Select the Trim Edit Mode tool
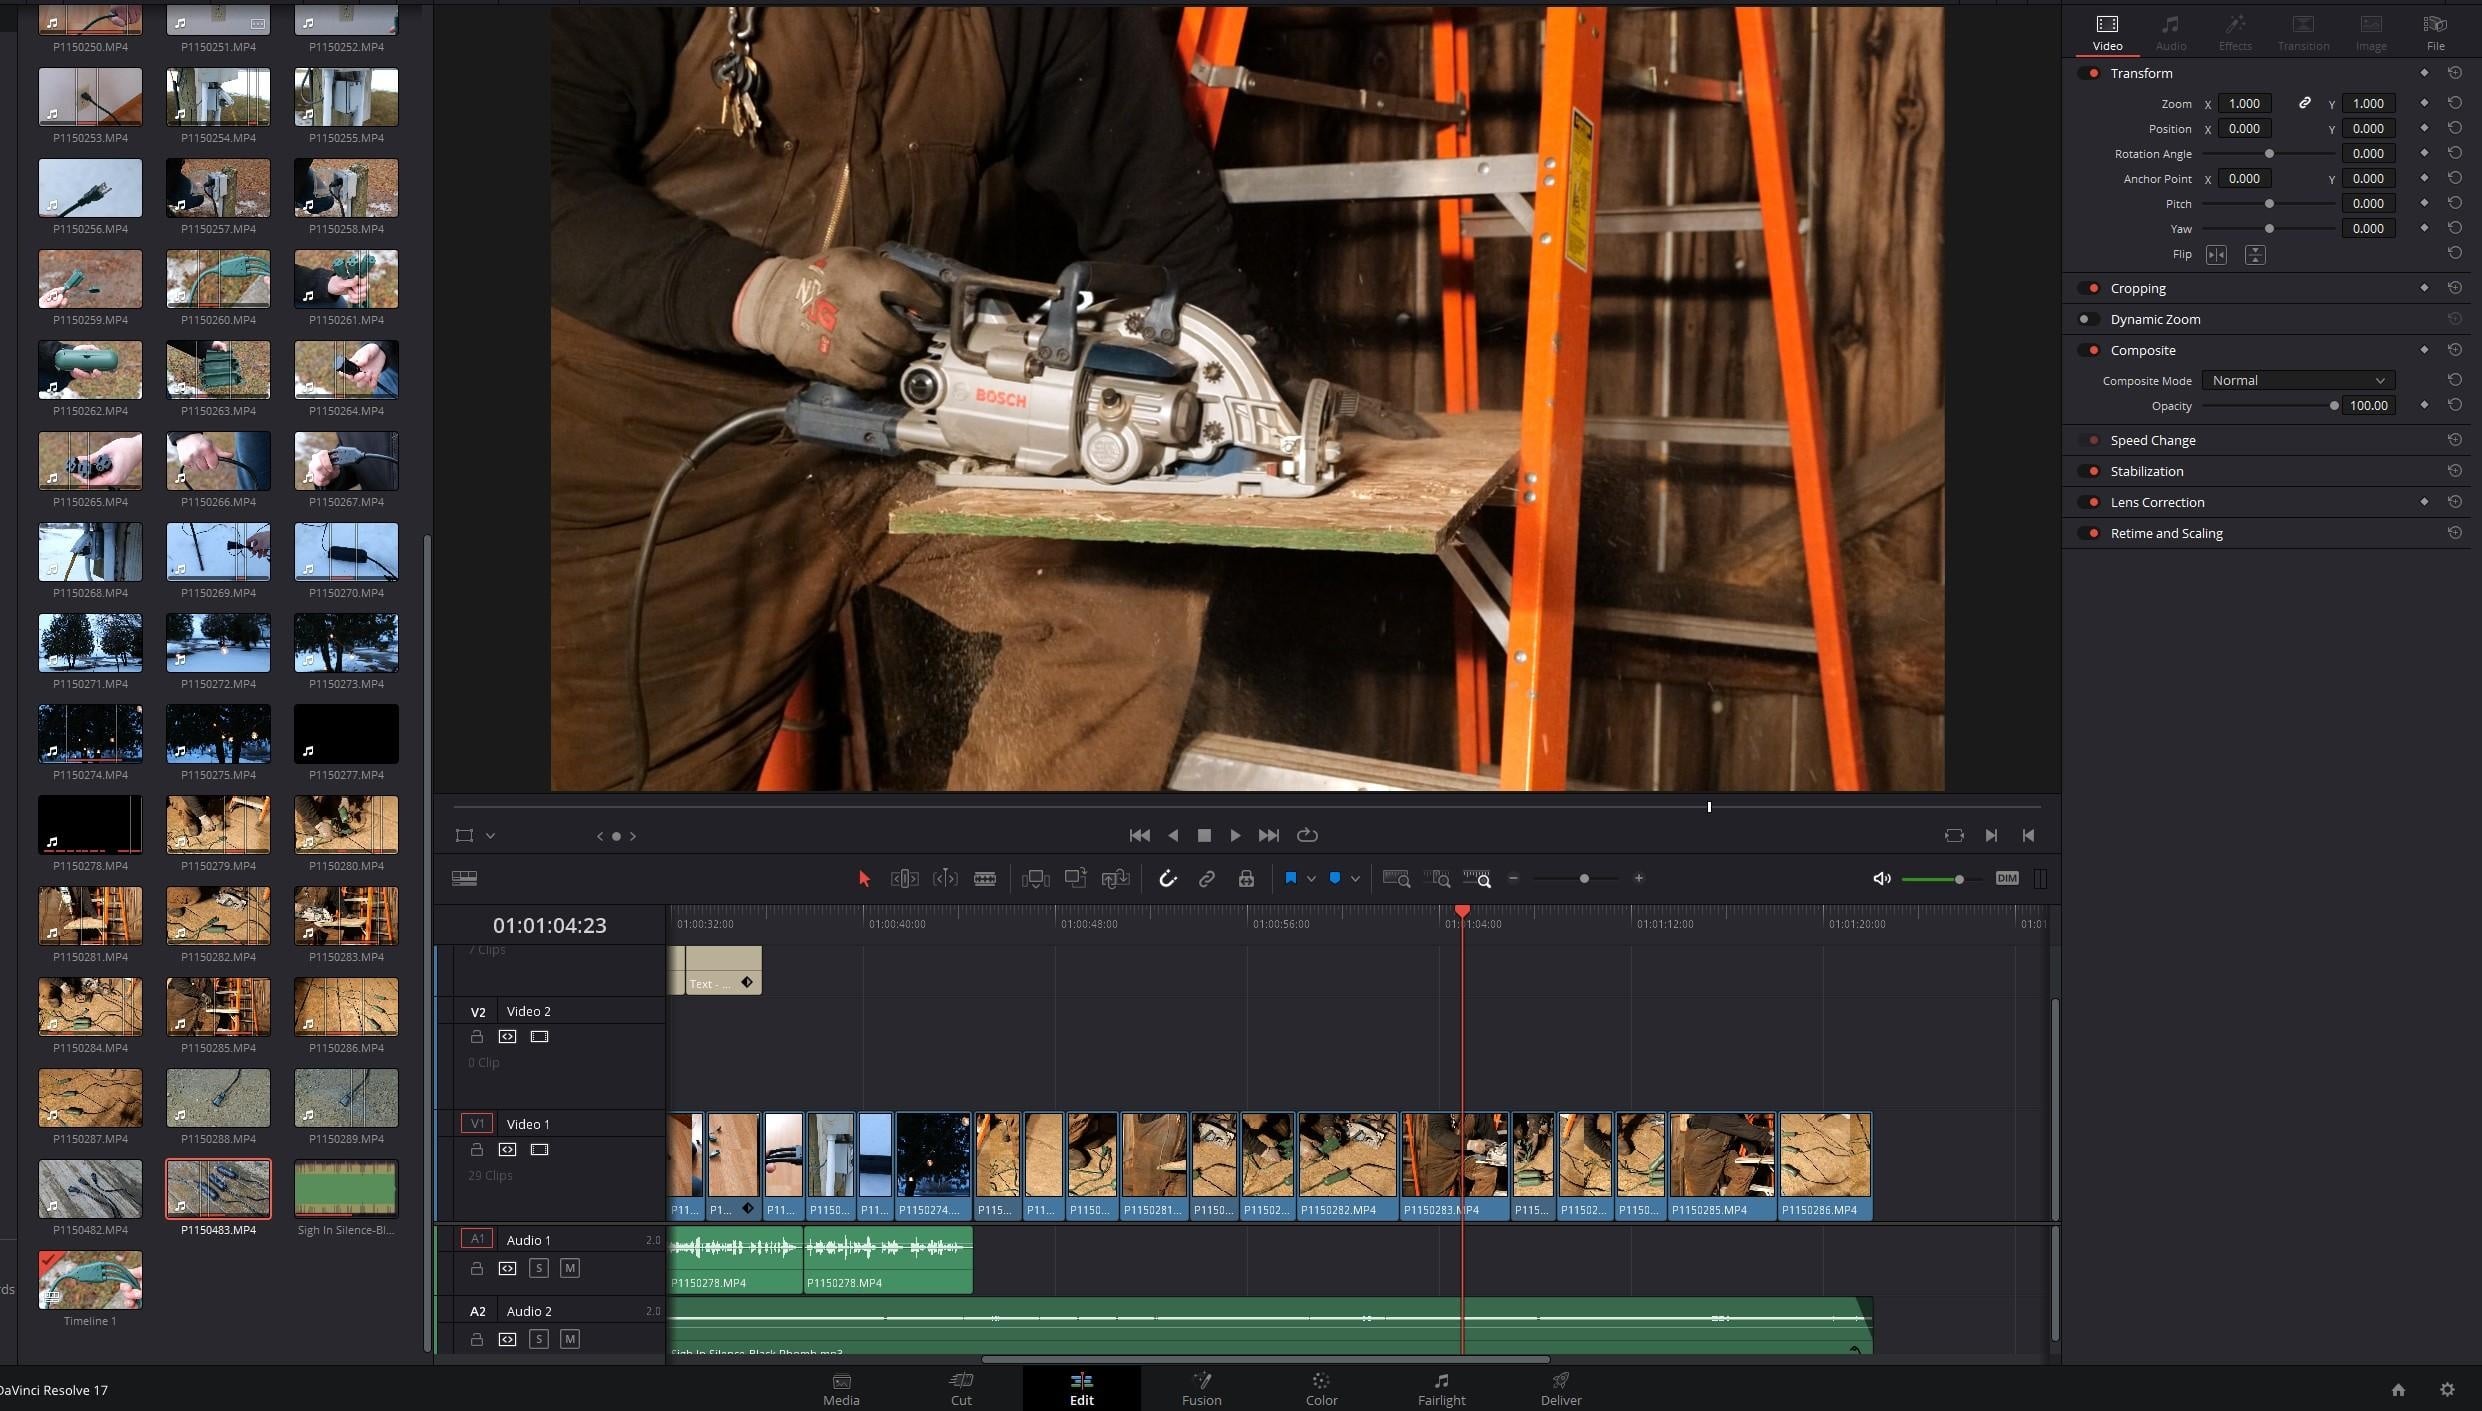 (x=904, y=878)
